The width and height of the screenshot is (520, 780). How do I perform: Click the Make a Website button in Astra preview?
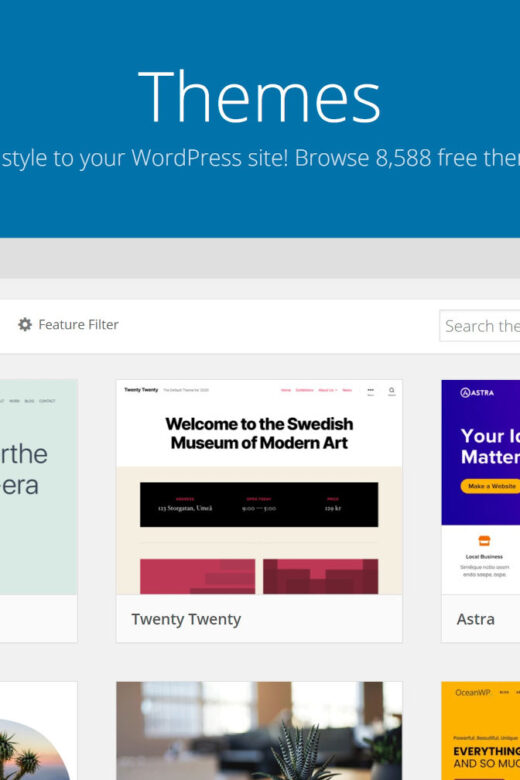[x=491, y=486]
